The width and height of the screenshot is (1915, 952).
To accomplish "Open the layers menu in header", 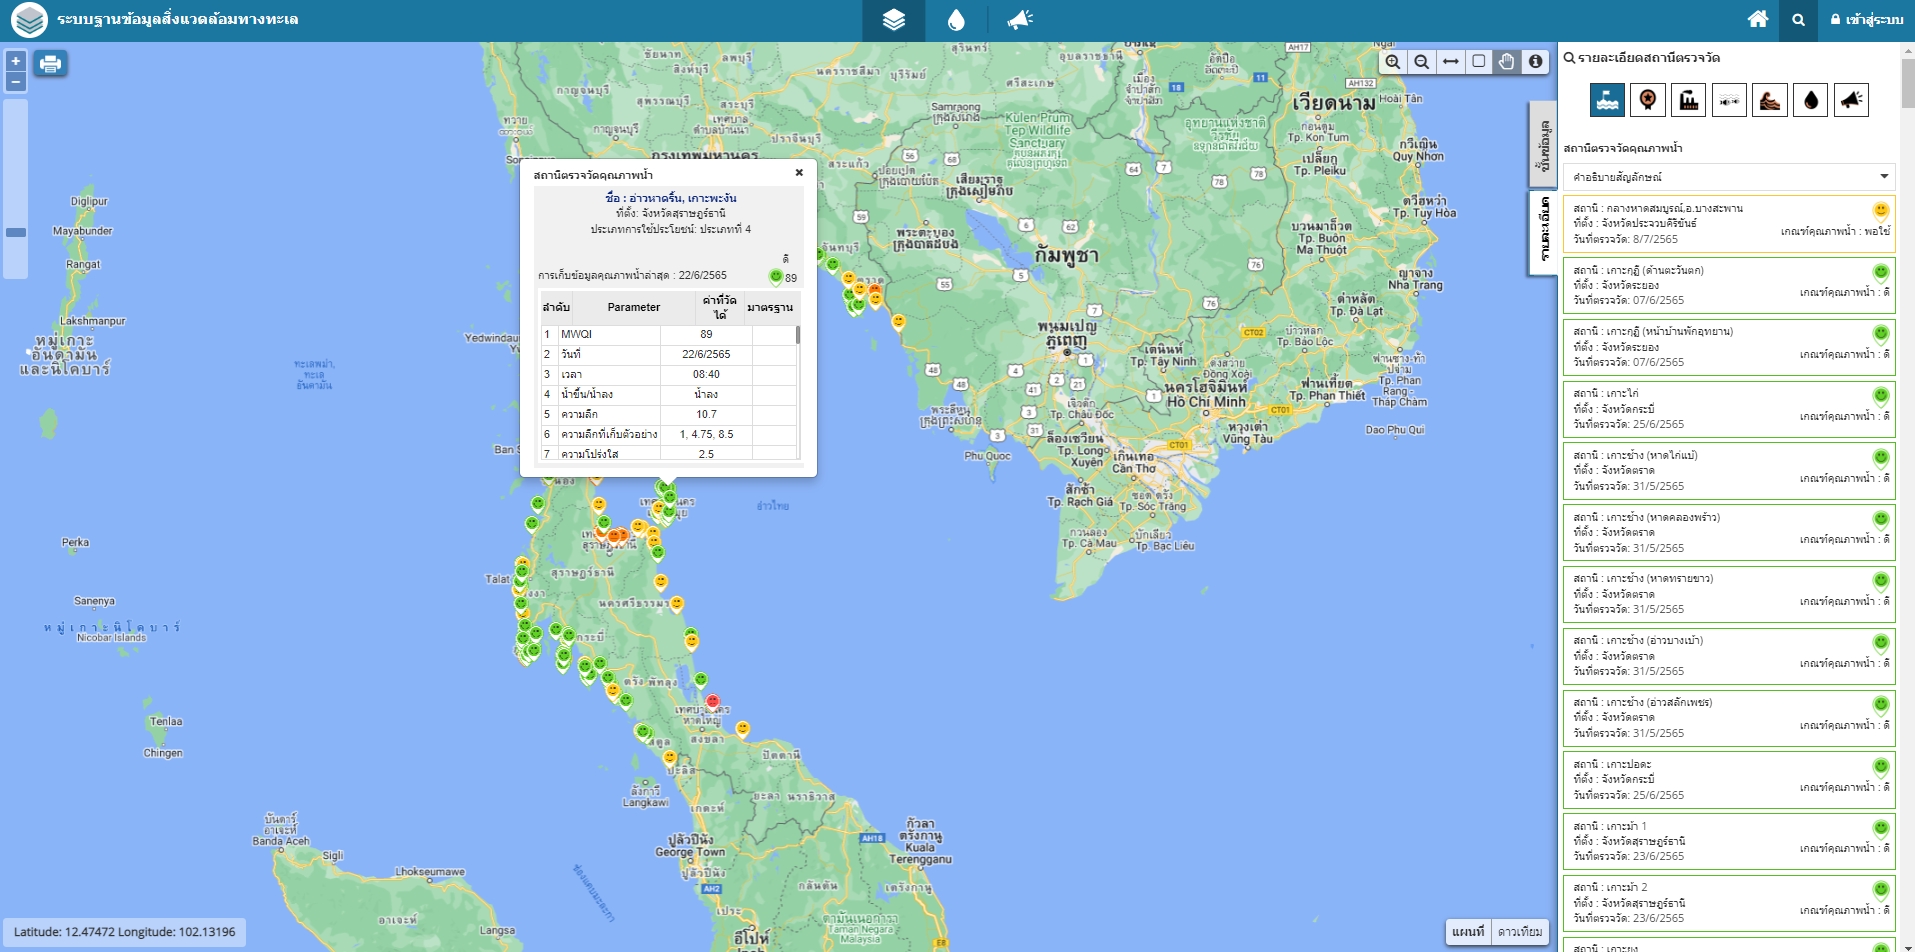I will pyautogui.click(x=893, y=20).
